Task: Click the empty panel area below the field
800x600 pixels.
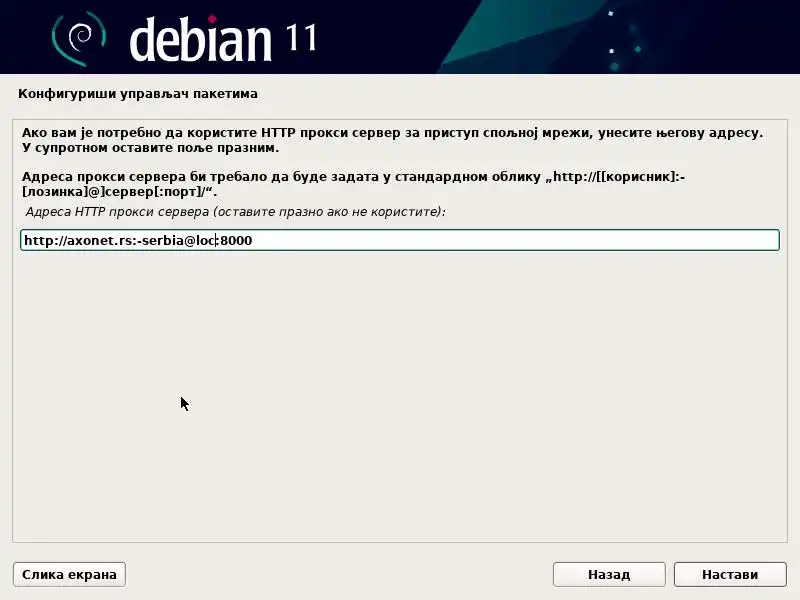Action: point(400,398)
